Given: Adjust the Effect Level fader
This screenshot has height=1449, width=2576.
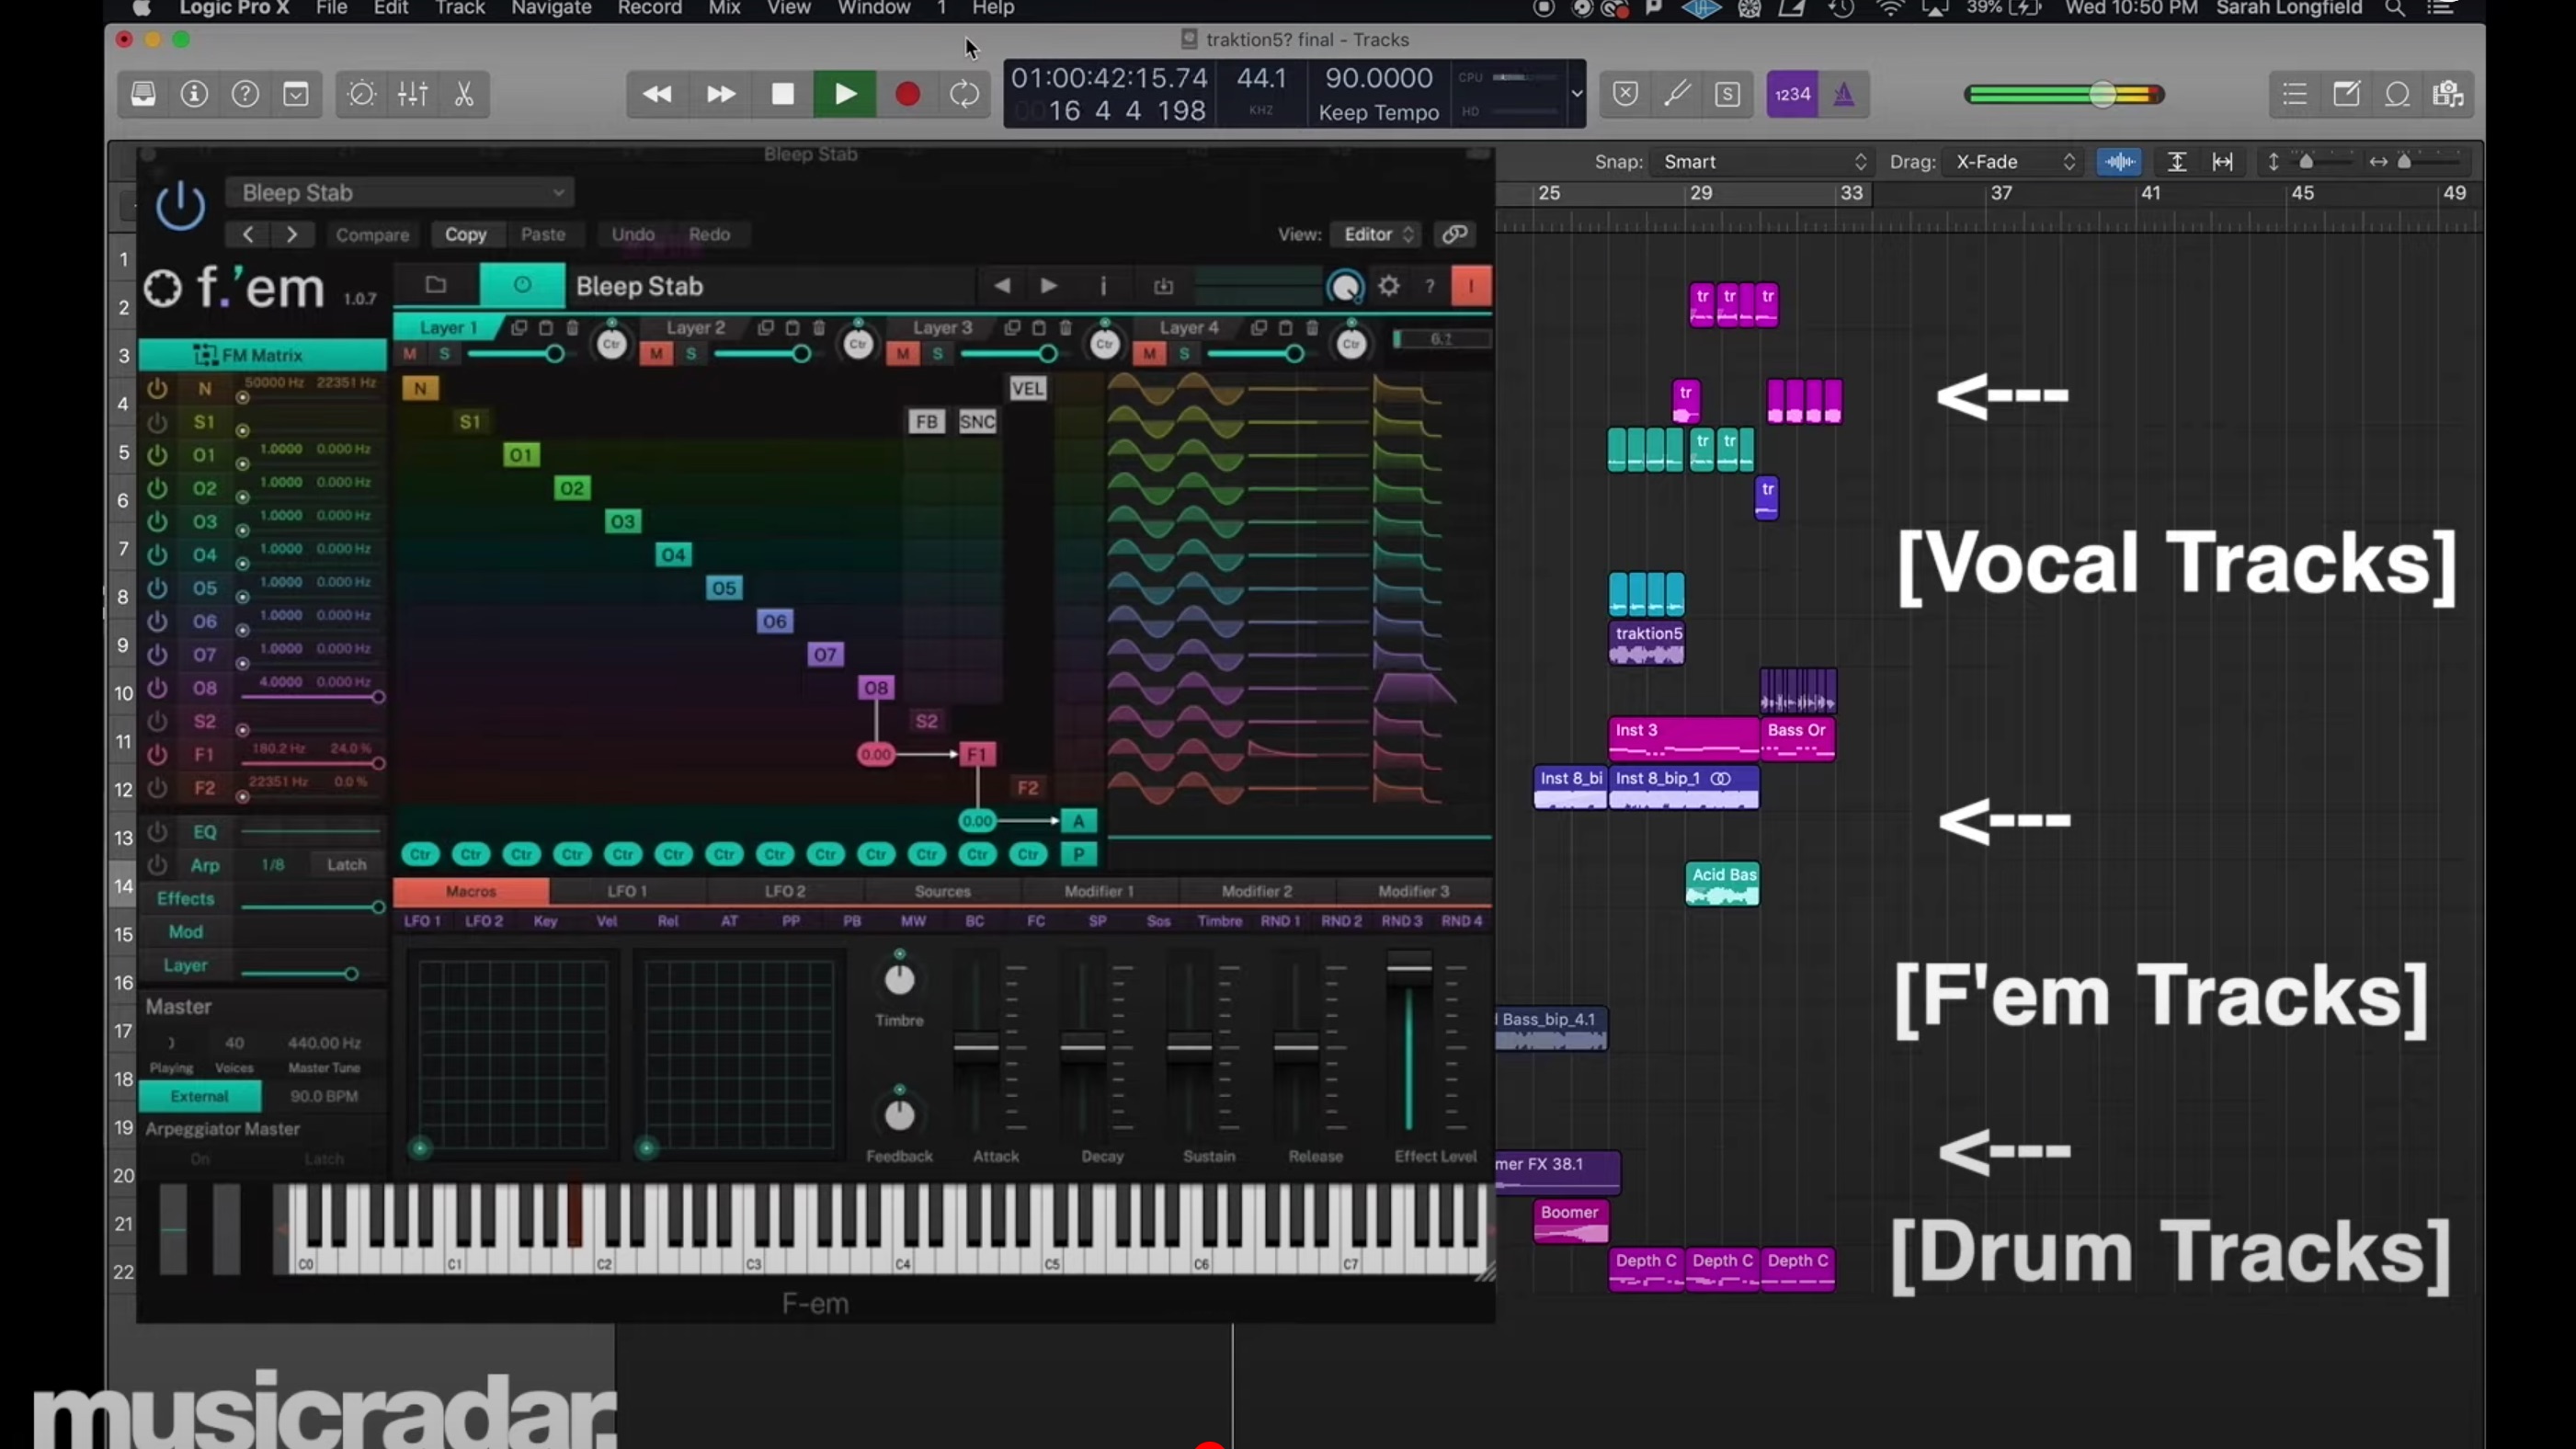Looking at the screenshot, I should click(1409, 967).
